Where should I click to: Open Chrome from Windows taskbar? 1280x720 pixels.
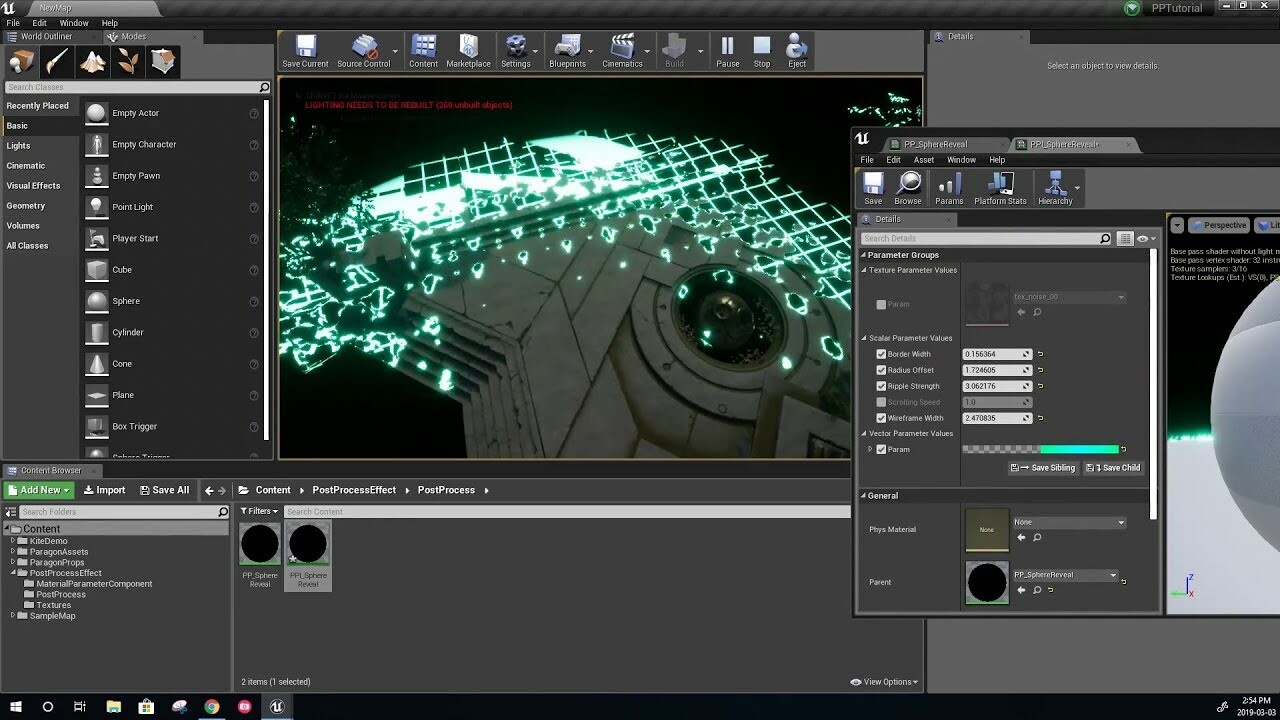212,706
